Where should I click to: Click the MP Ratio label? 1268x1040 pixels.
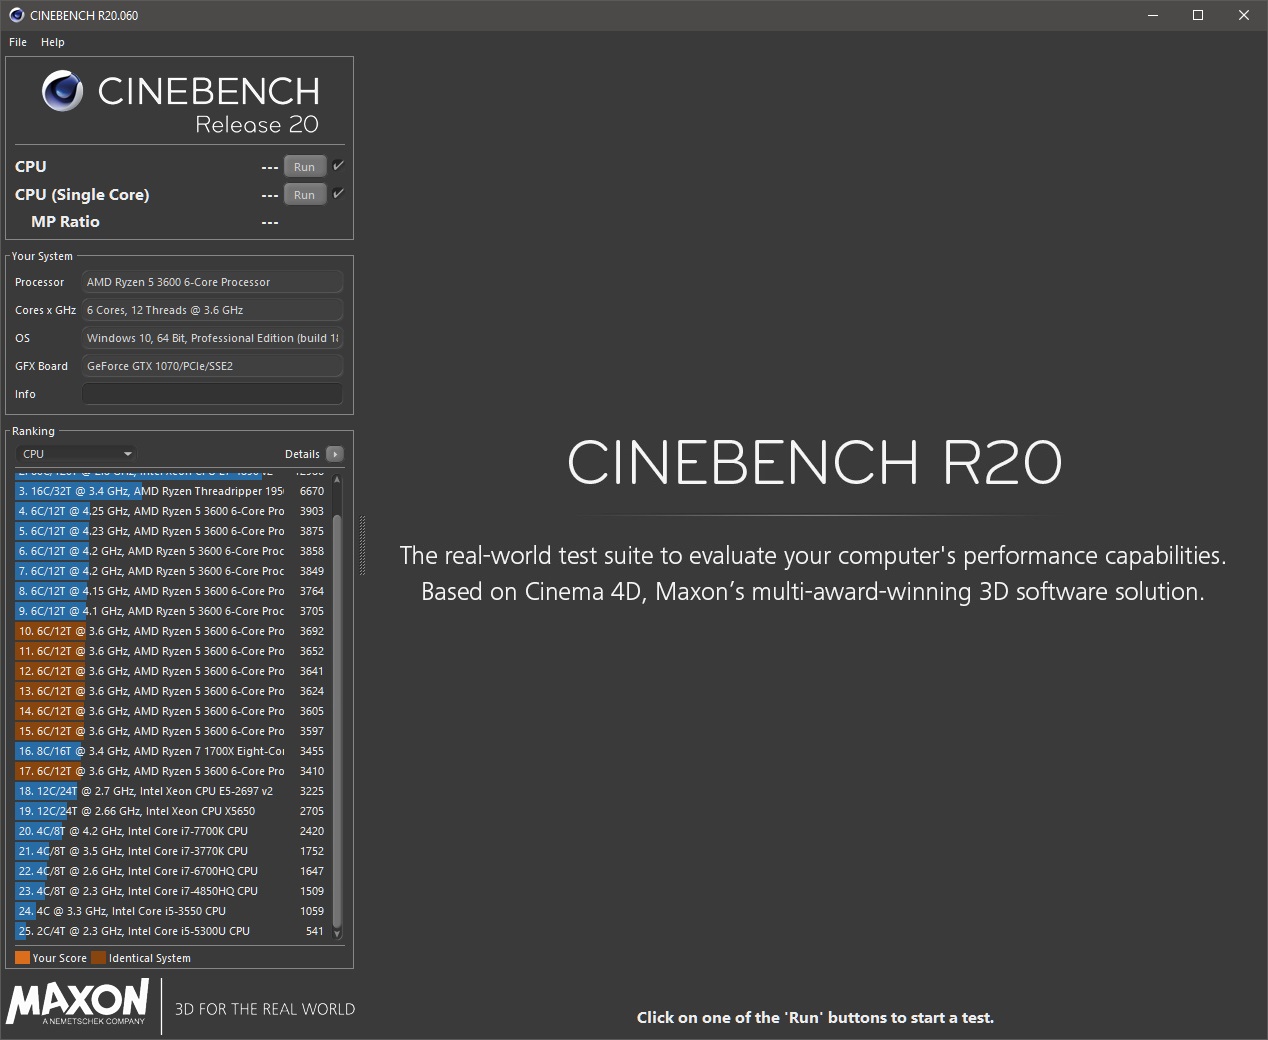tap(65, 222)
